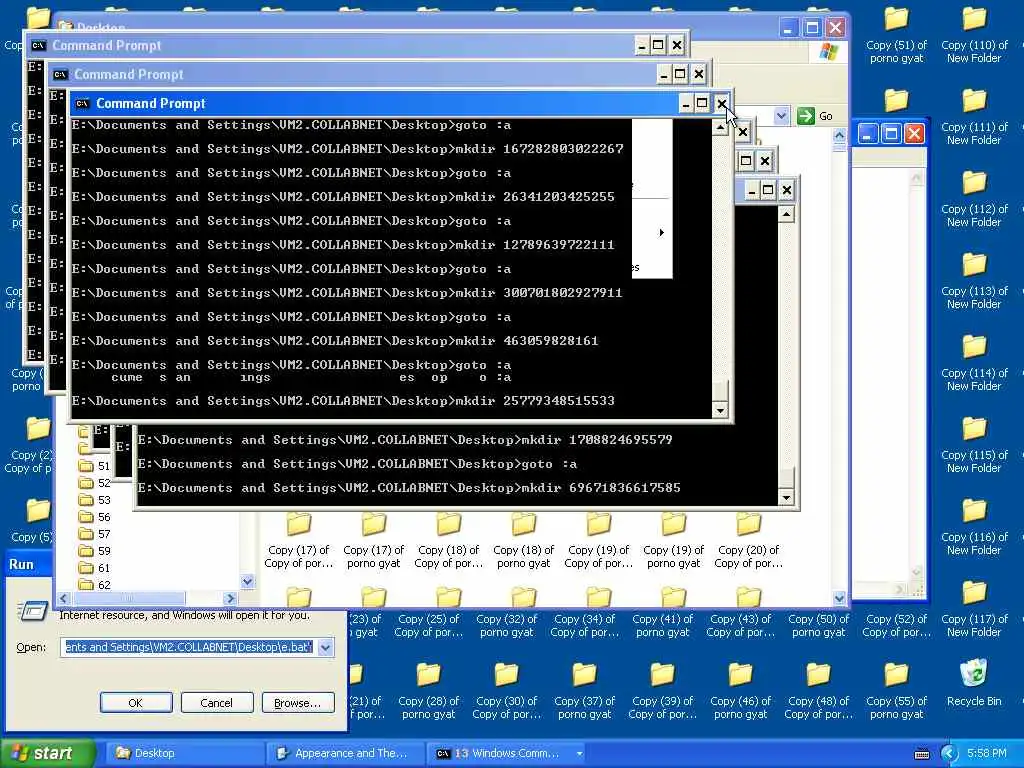The height and width of the screenshot is (768, 1024).
Task: Select Copy (43) of Copy of por... folder
Action: pyautogui.click(x=740, y=625)
